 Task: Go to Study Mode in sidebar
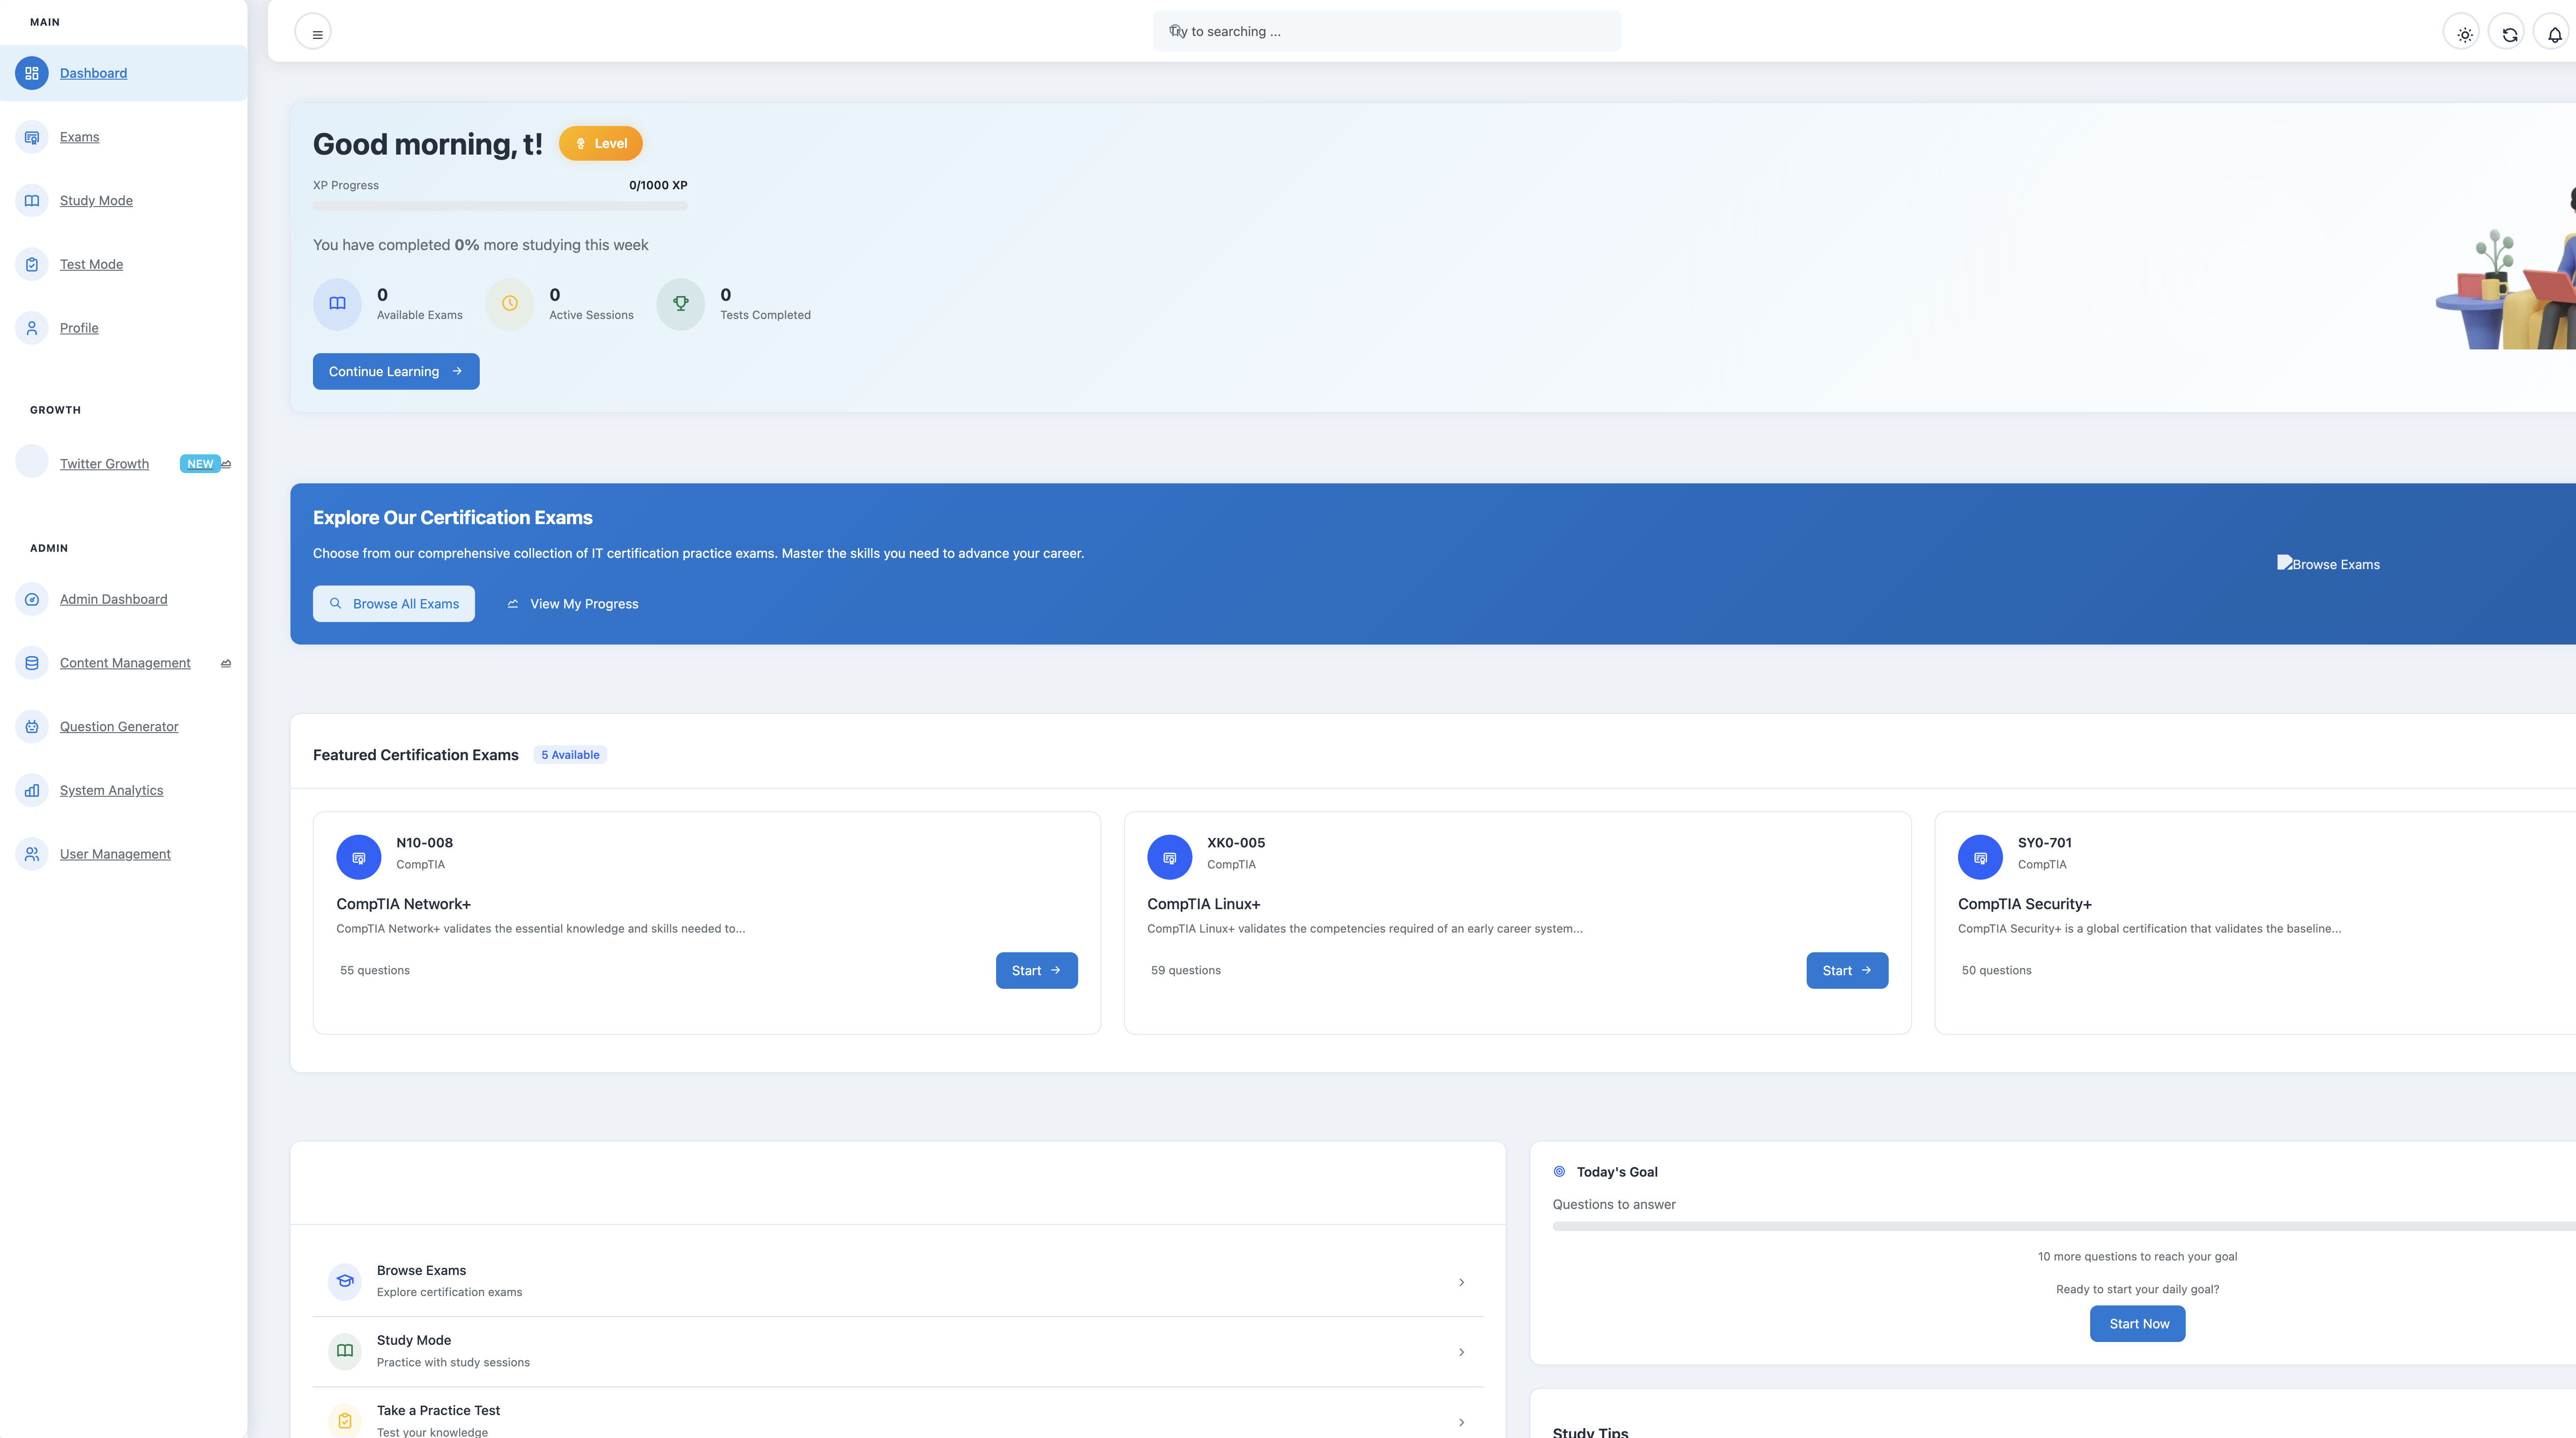(x=96, y=201)
